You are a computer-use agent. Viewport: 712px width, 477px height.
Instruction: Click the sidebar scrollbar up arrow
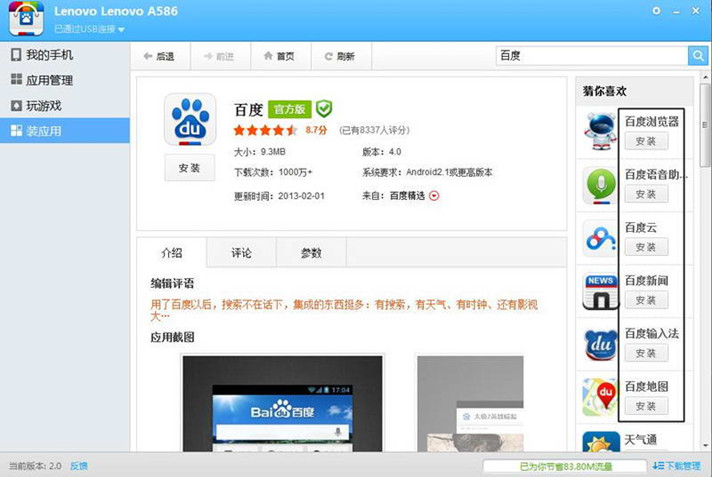[x=705, y=78]
